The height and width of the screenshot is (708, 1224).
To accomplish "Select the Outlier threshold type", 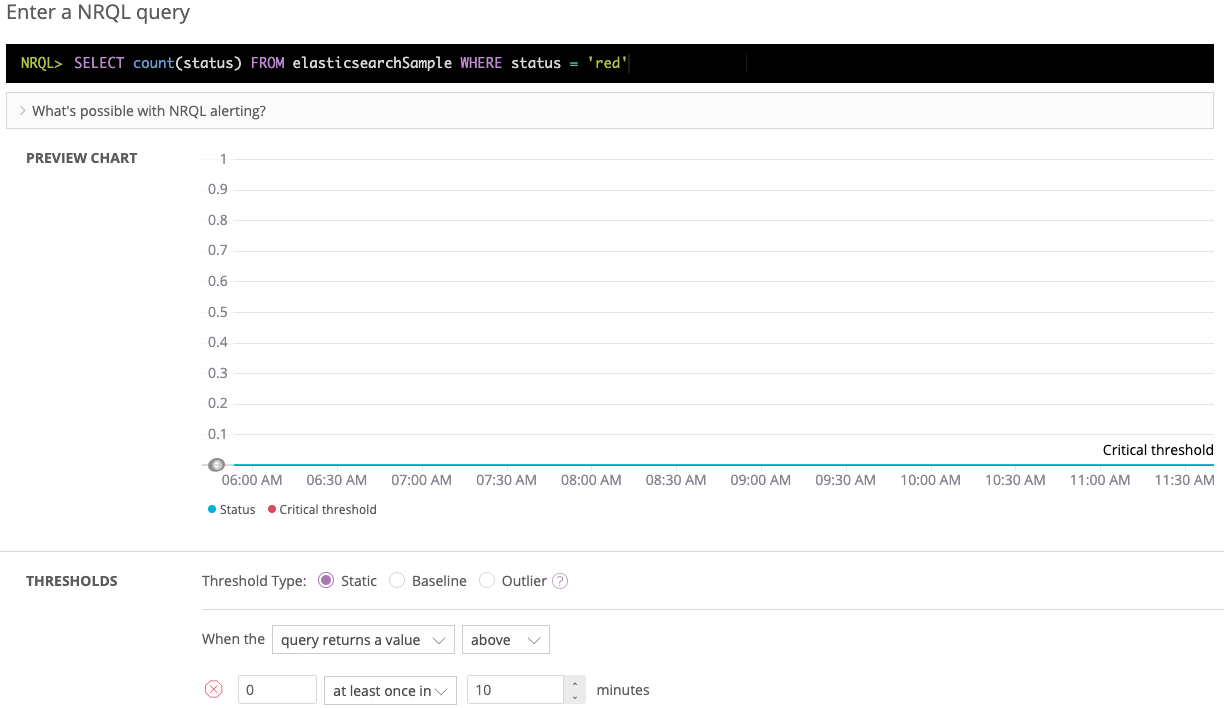I will pos(487,581).
